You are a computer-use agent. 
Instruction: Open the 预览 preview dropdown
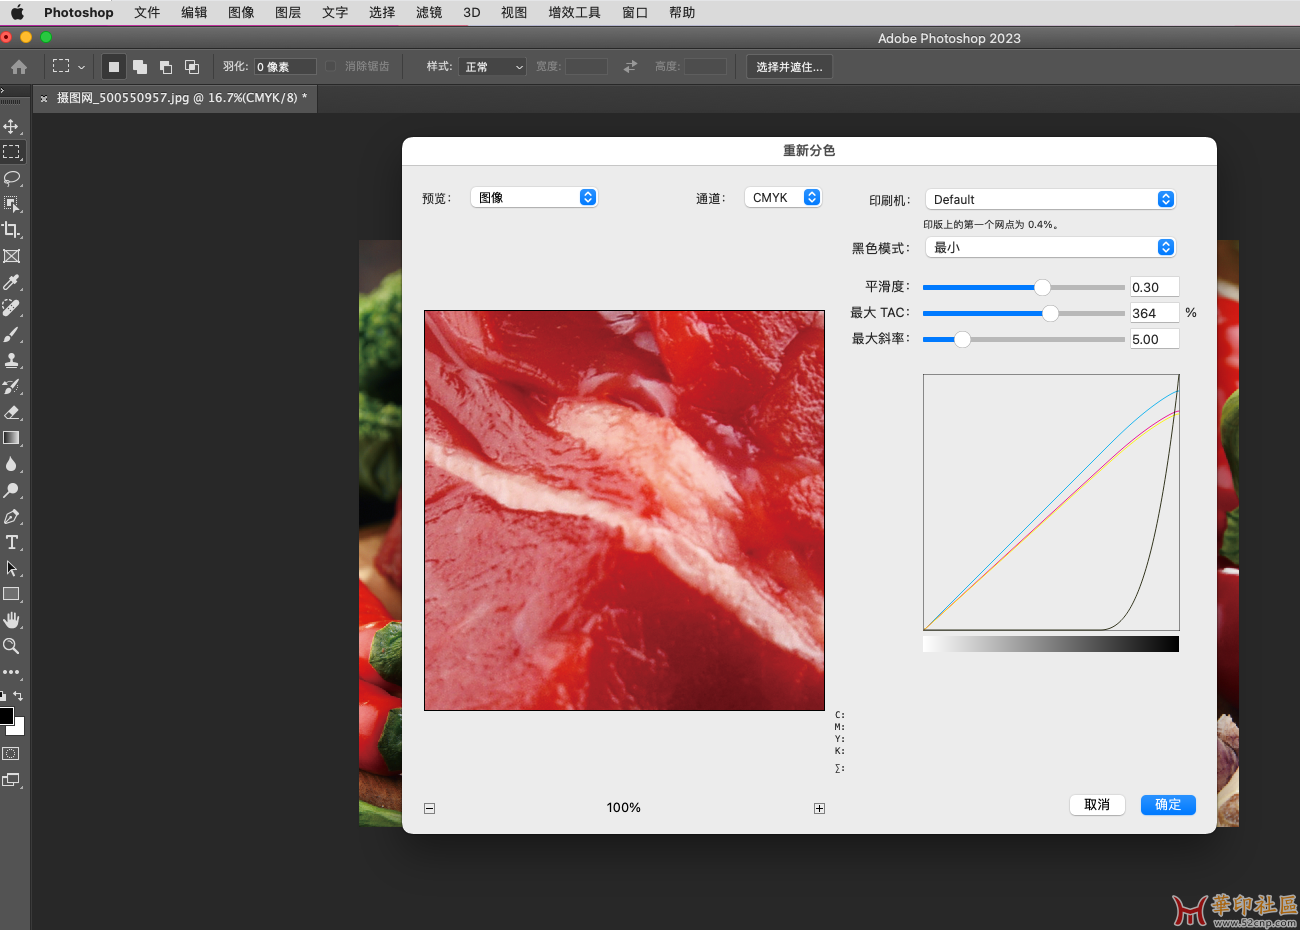pyautogui.click(x=534, y=198)
